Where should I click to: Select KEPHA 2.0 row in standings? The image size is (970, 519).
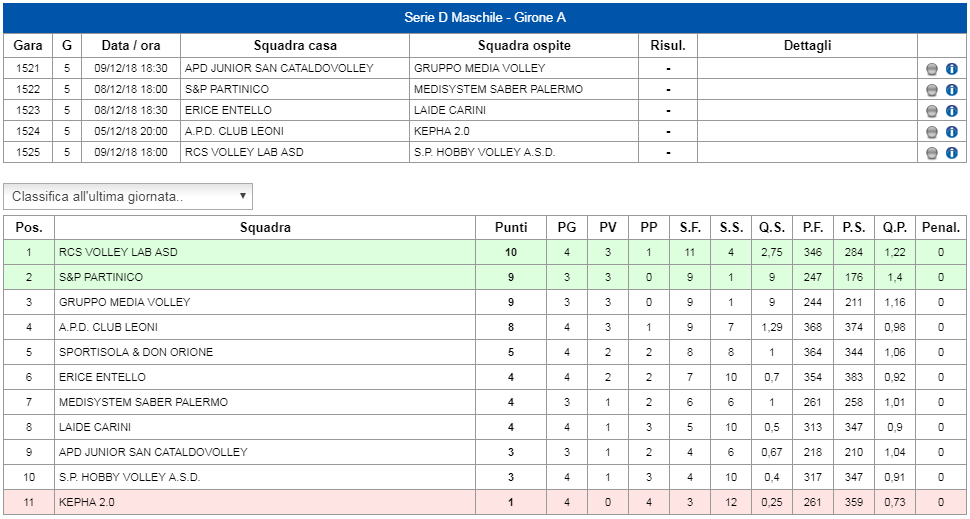coord(484,502)
